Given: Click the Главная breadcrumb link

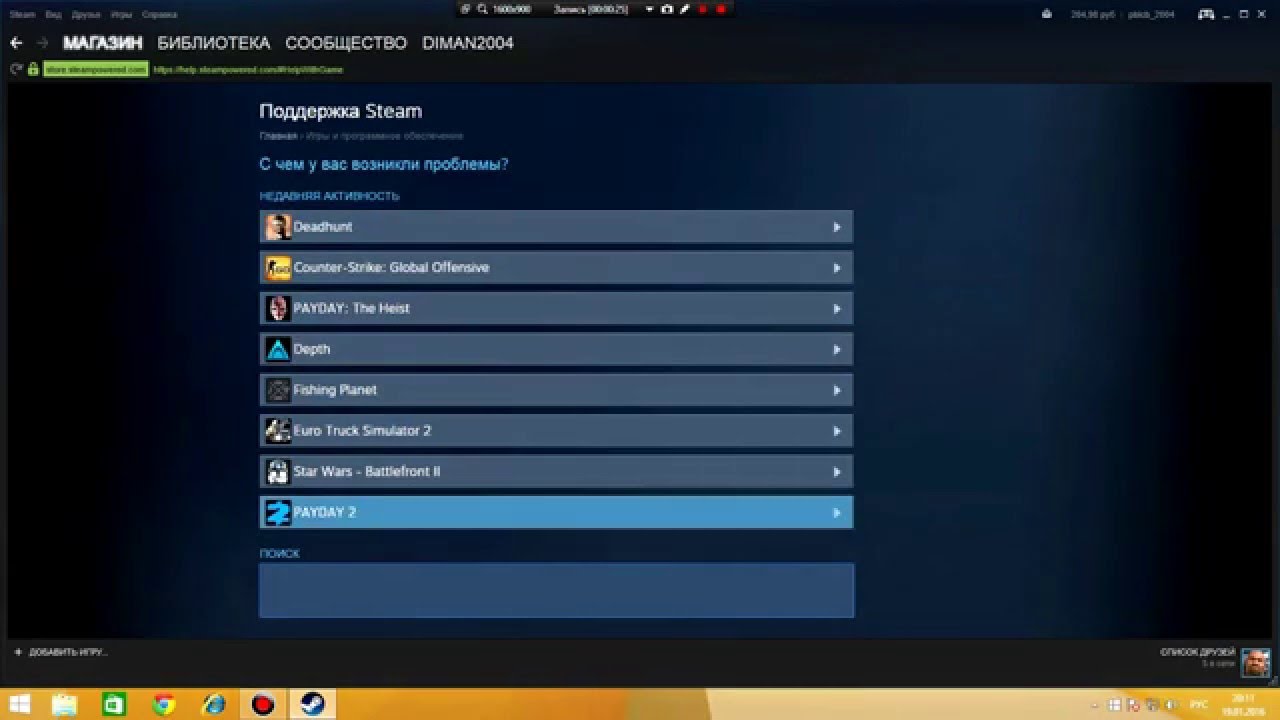Looking at the screenshot, I should click(x=278, y=136).
